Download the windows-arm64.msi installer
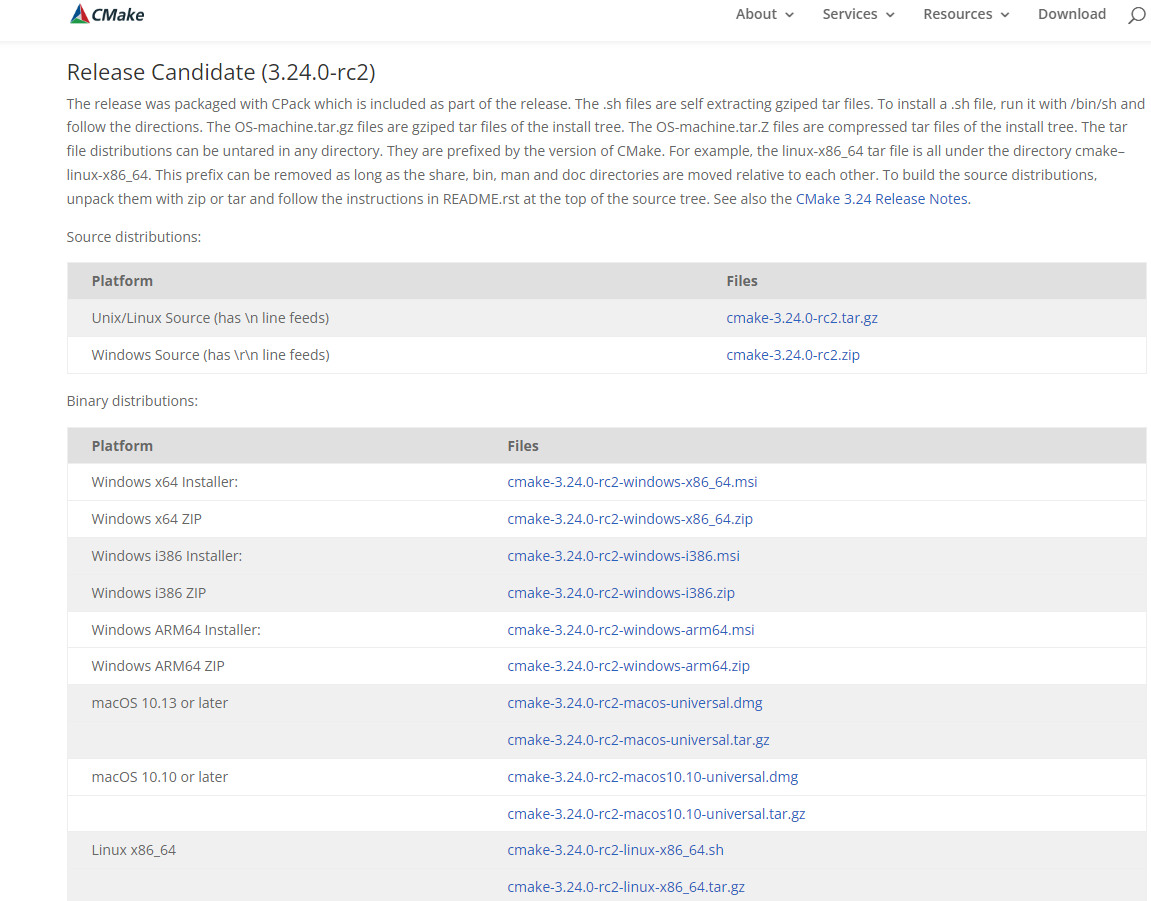The image size is (1151, 901). pyautogui.click(x=631, y=630)
